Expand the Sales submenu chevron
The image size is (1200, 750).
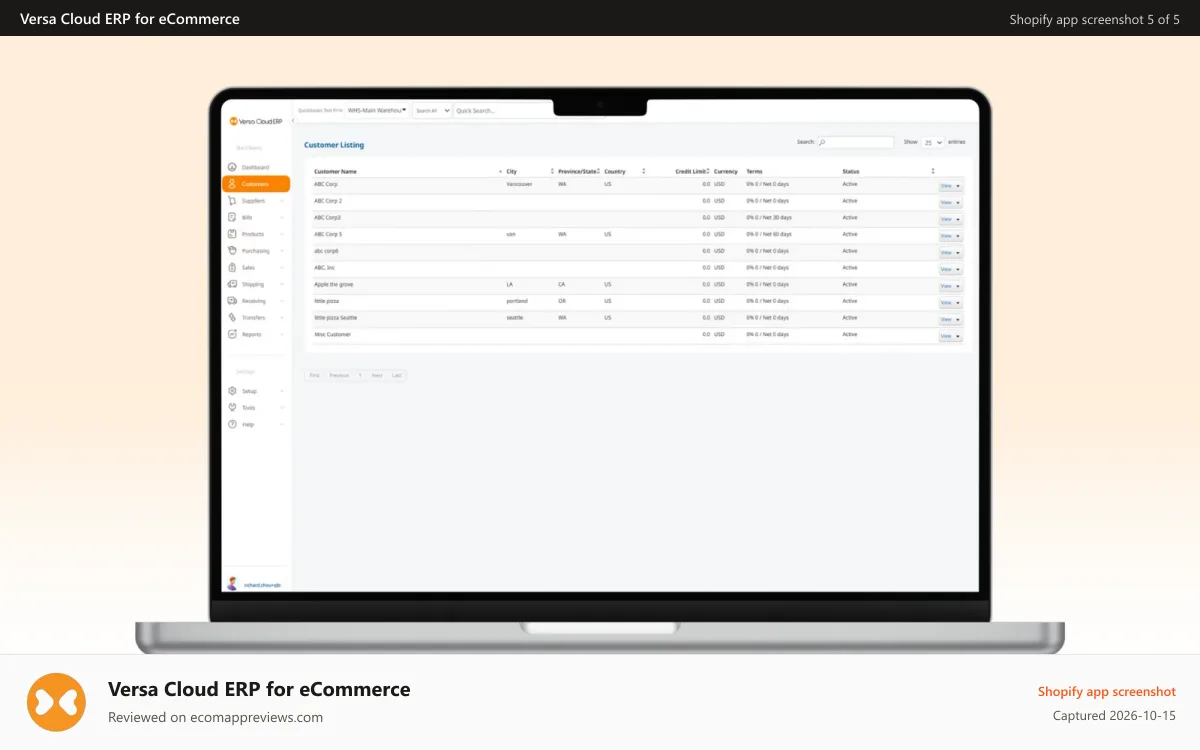[282, 268]
